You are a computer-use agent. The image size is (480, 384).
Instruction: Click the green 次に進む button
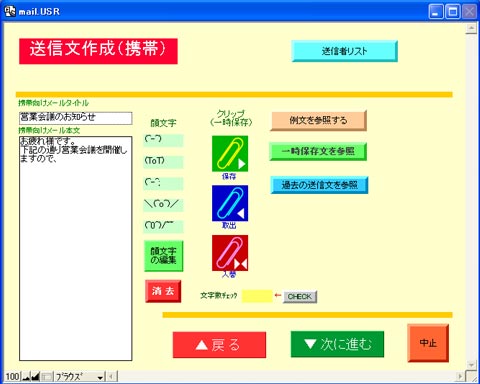coord(337,344)
